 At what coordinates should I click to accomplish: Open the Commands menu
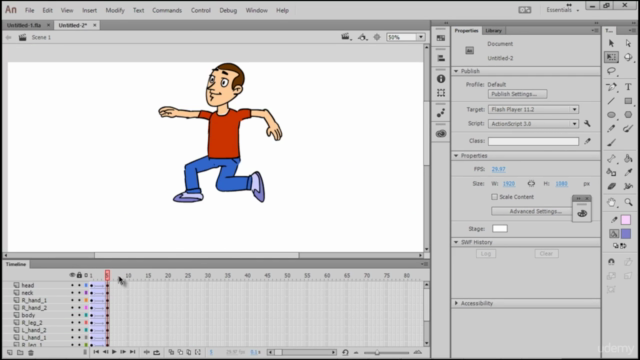[167, 10]
